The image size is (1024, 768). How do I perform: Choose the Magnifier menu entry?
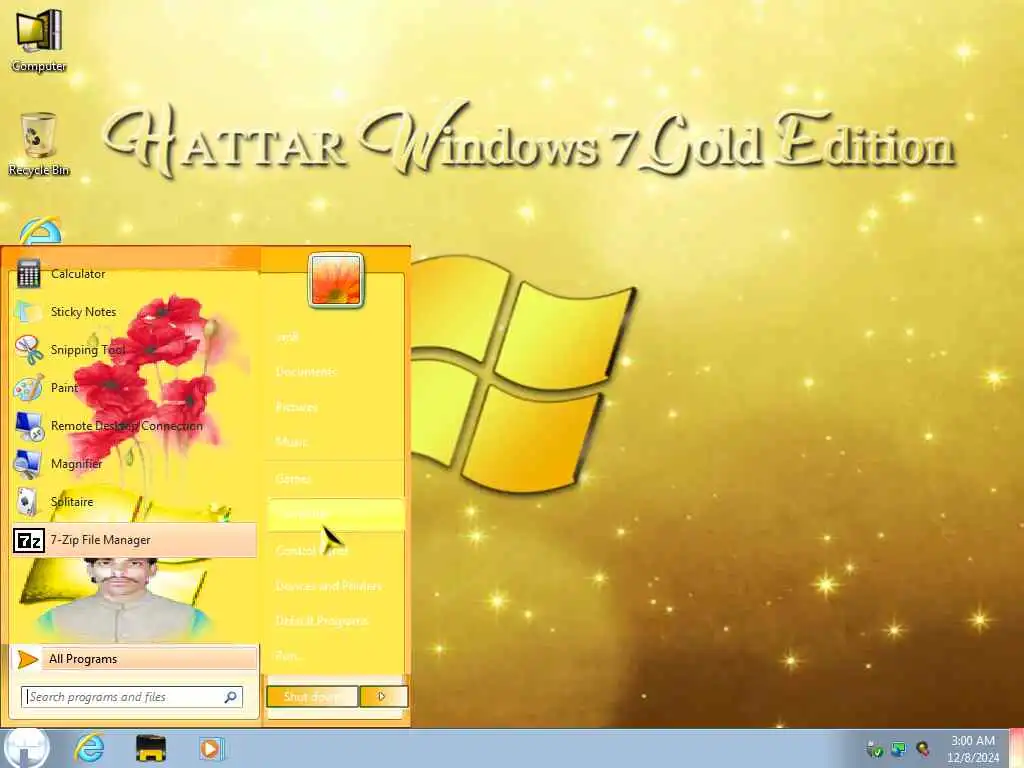[76, 464]
